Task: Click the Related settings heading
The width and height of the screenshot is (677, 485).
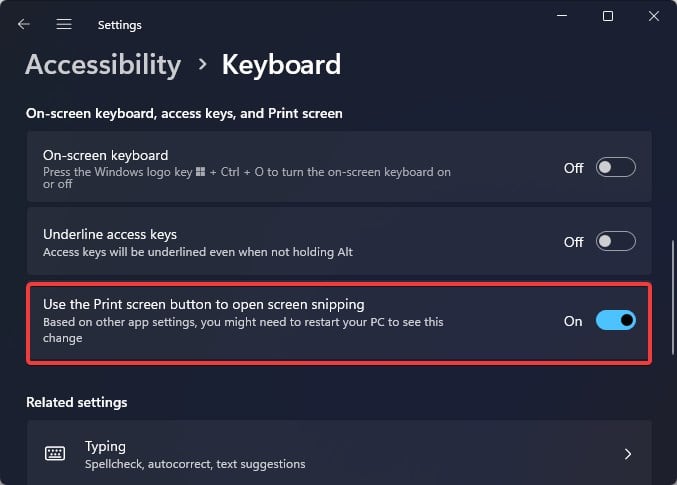Action: [x=77, y=403]
